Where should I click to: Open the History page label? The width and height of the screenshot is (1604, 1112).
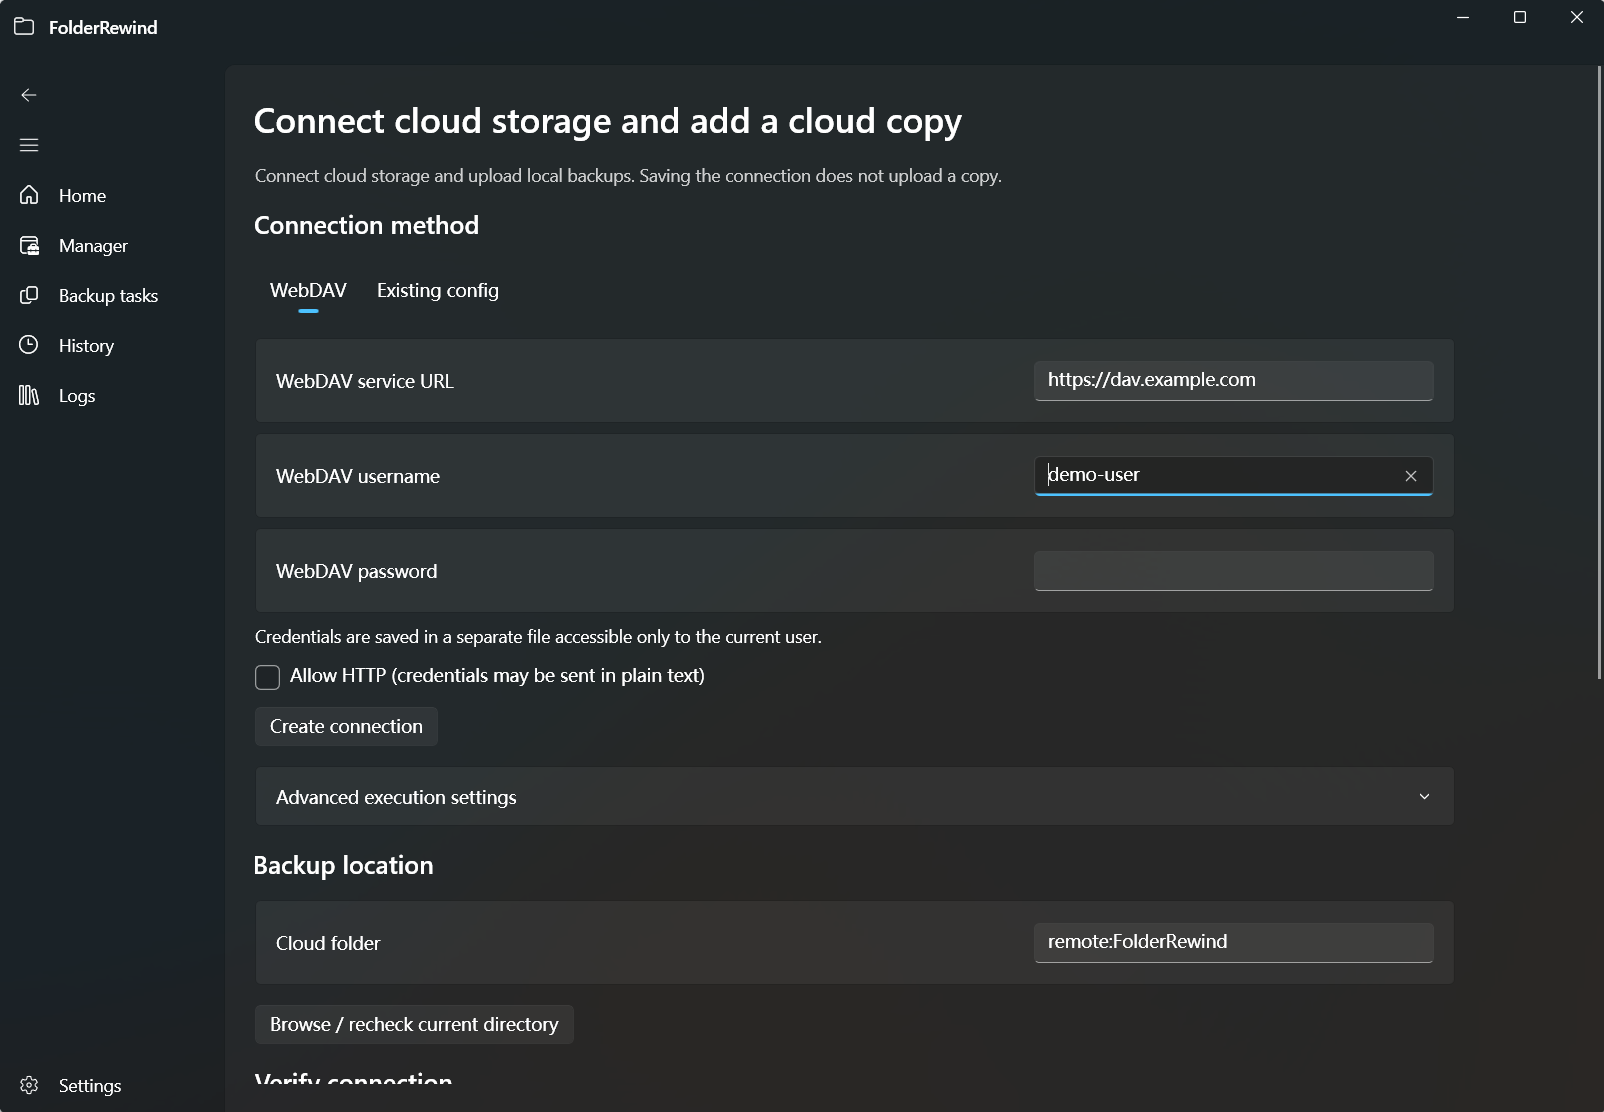pos(86,346)
